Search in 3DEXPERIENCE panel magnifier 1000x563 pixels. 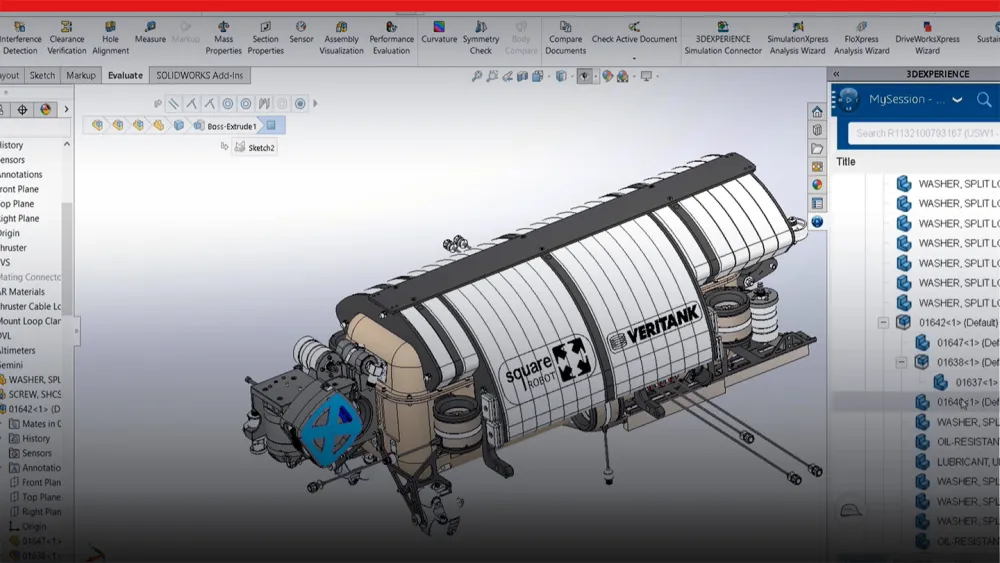click(x=984, y=99)
